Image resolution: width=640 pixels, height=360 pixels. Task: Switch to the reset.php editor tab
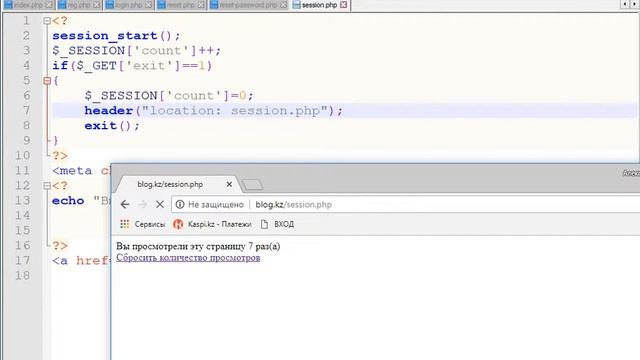[181, 5]
